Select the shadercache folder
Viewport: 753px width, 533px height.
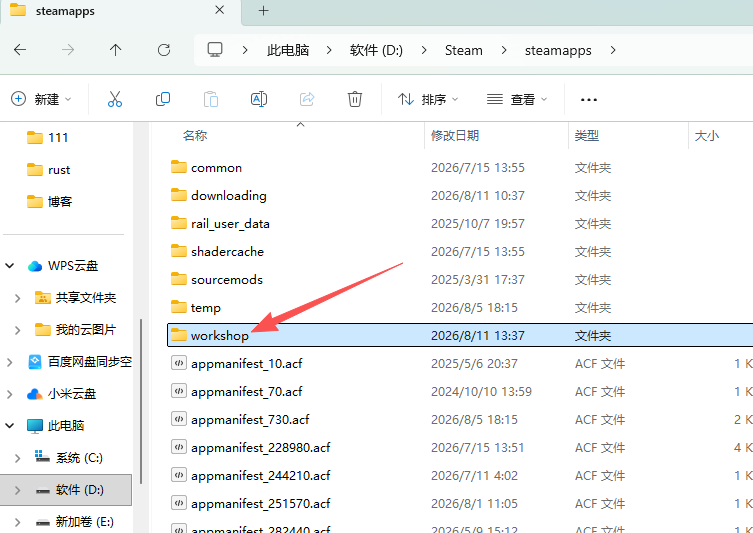[x=460, y=251]
